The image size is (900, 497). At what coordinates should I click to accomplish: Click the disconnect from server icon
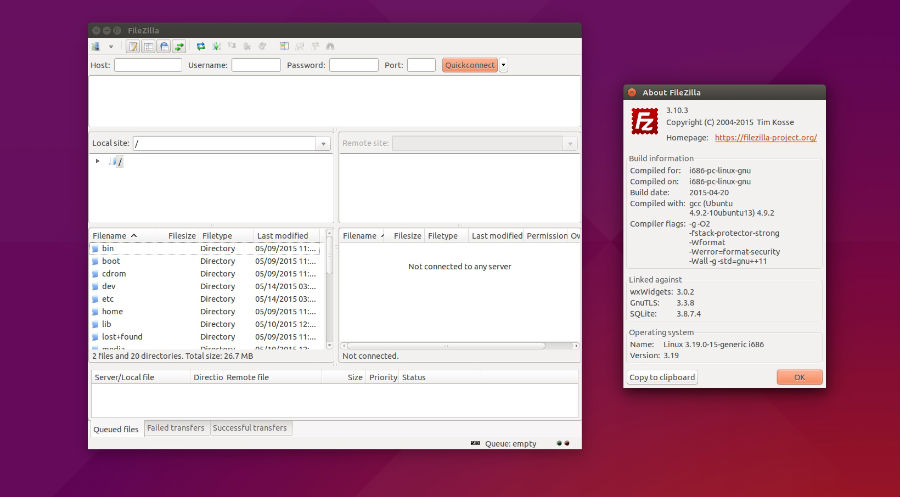coord(247,46)
